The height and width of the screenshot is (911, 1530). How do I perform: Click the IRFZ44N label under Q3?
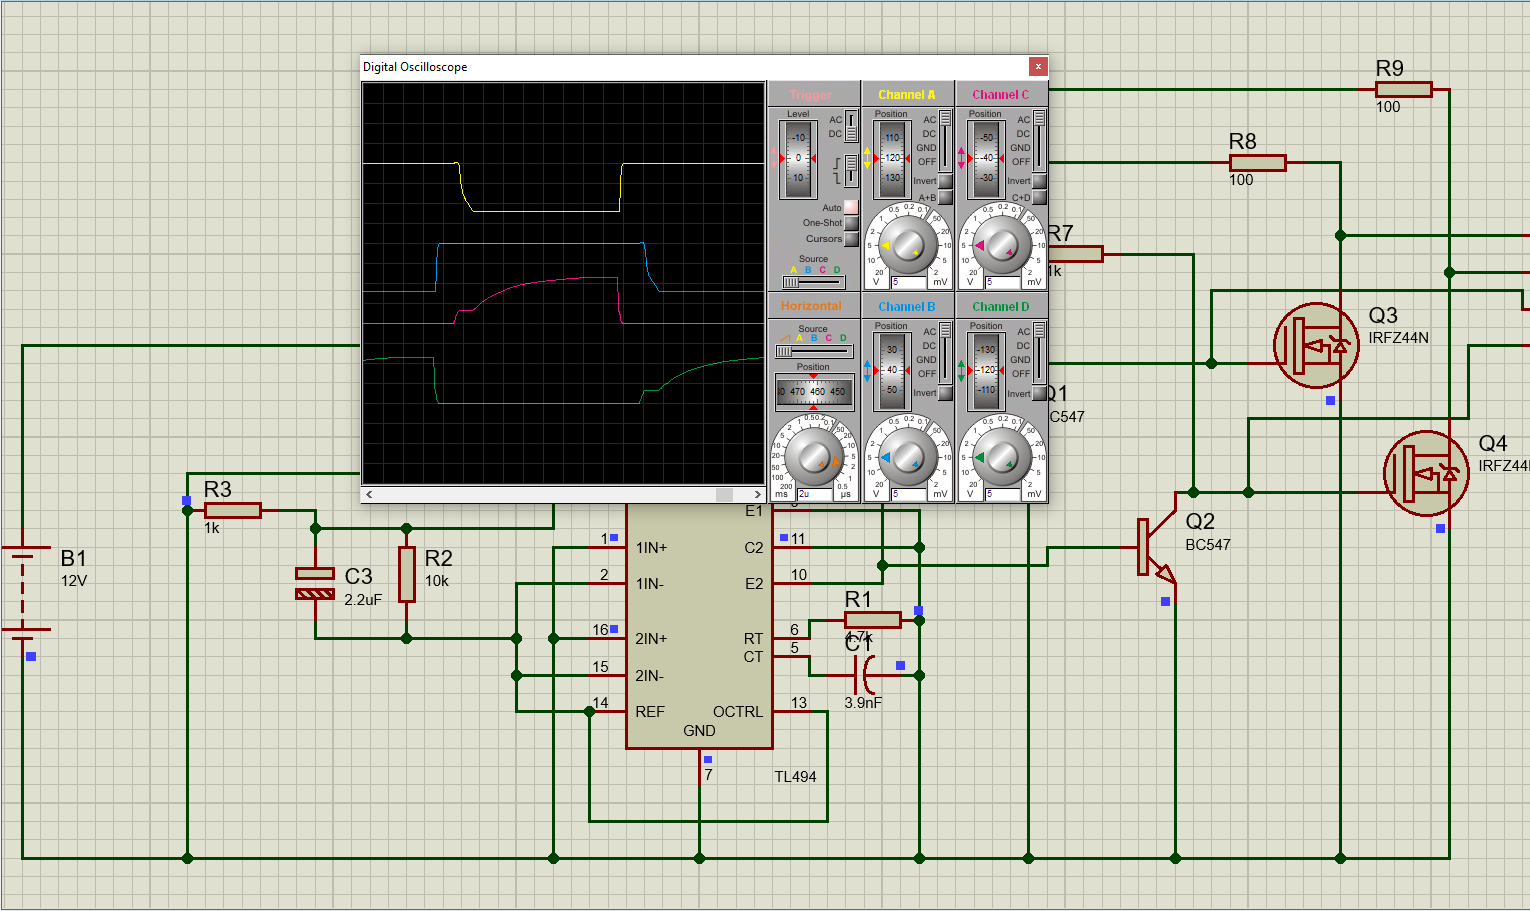[x=1398, y=338]
